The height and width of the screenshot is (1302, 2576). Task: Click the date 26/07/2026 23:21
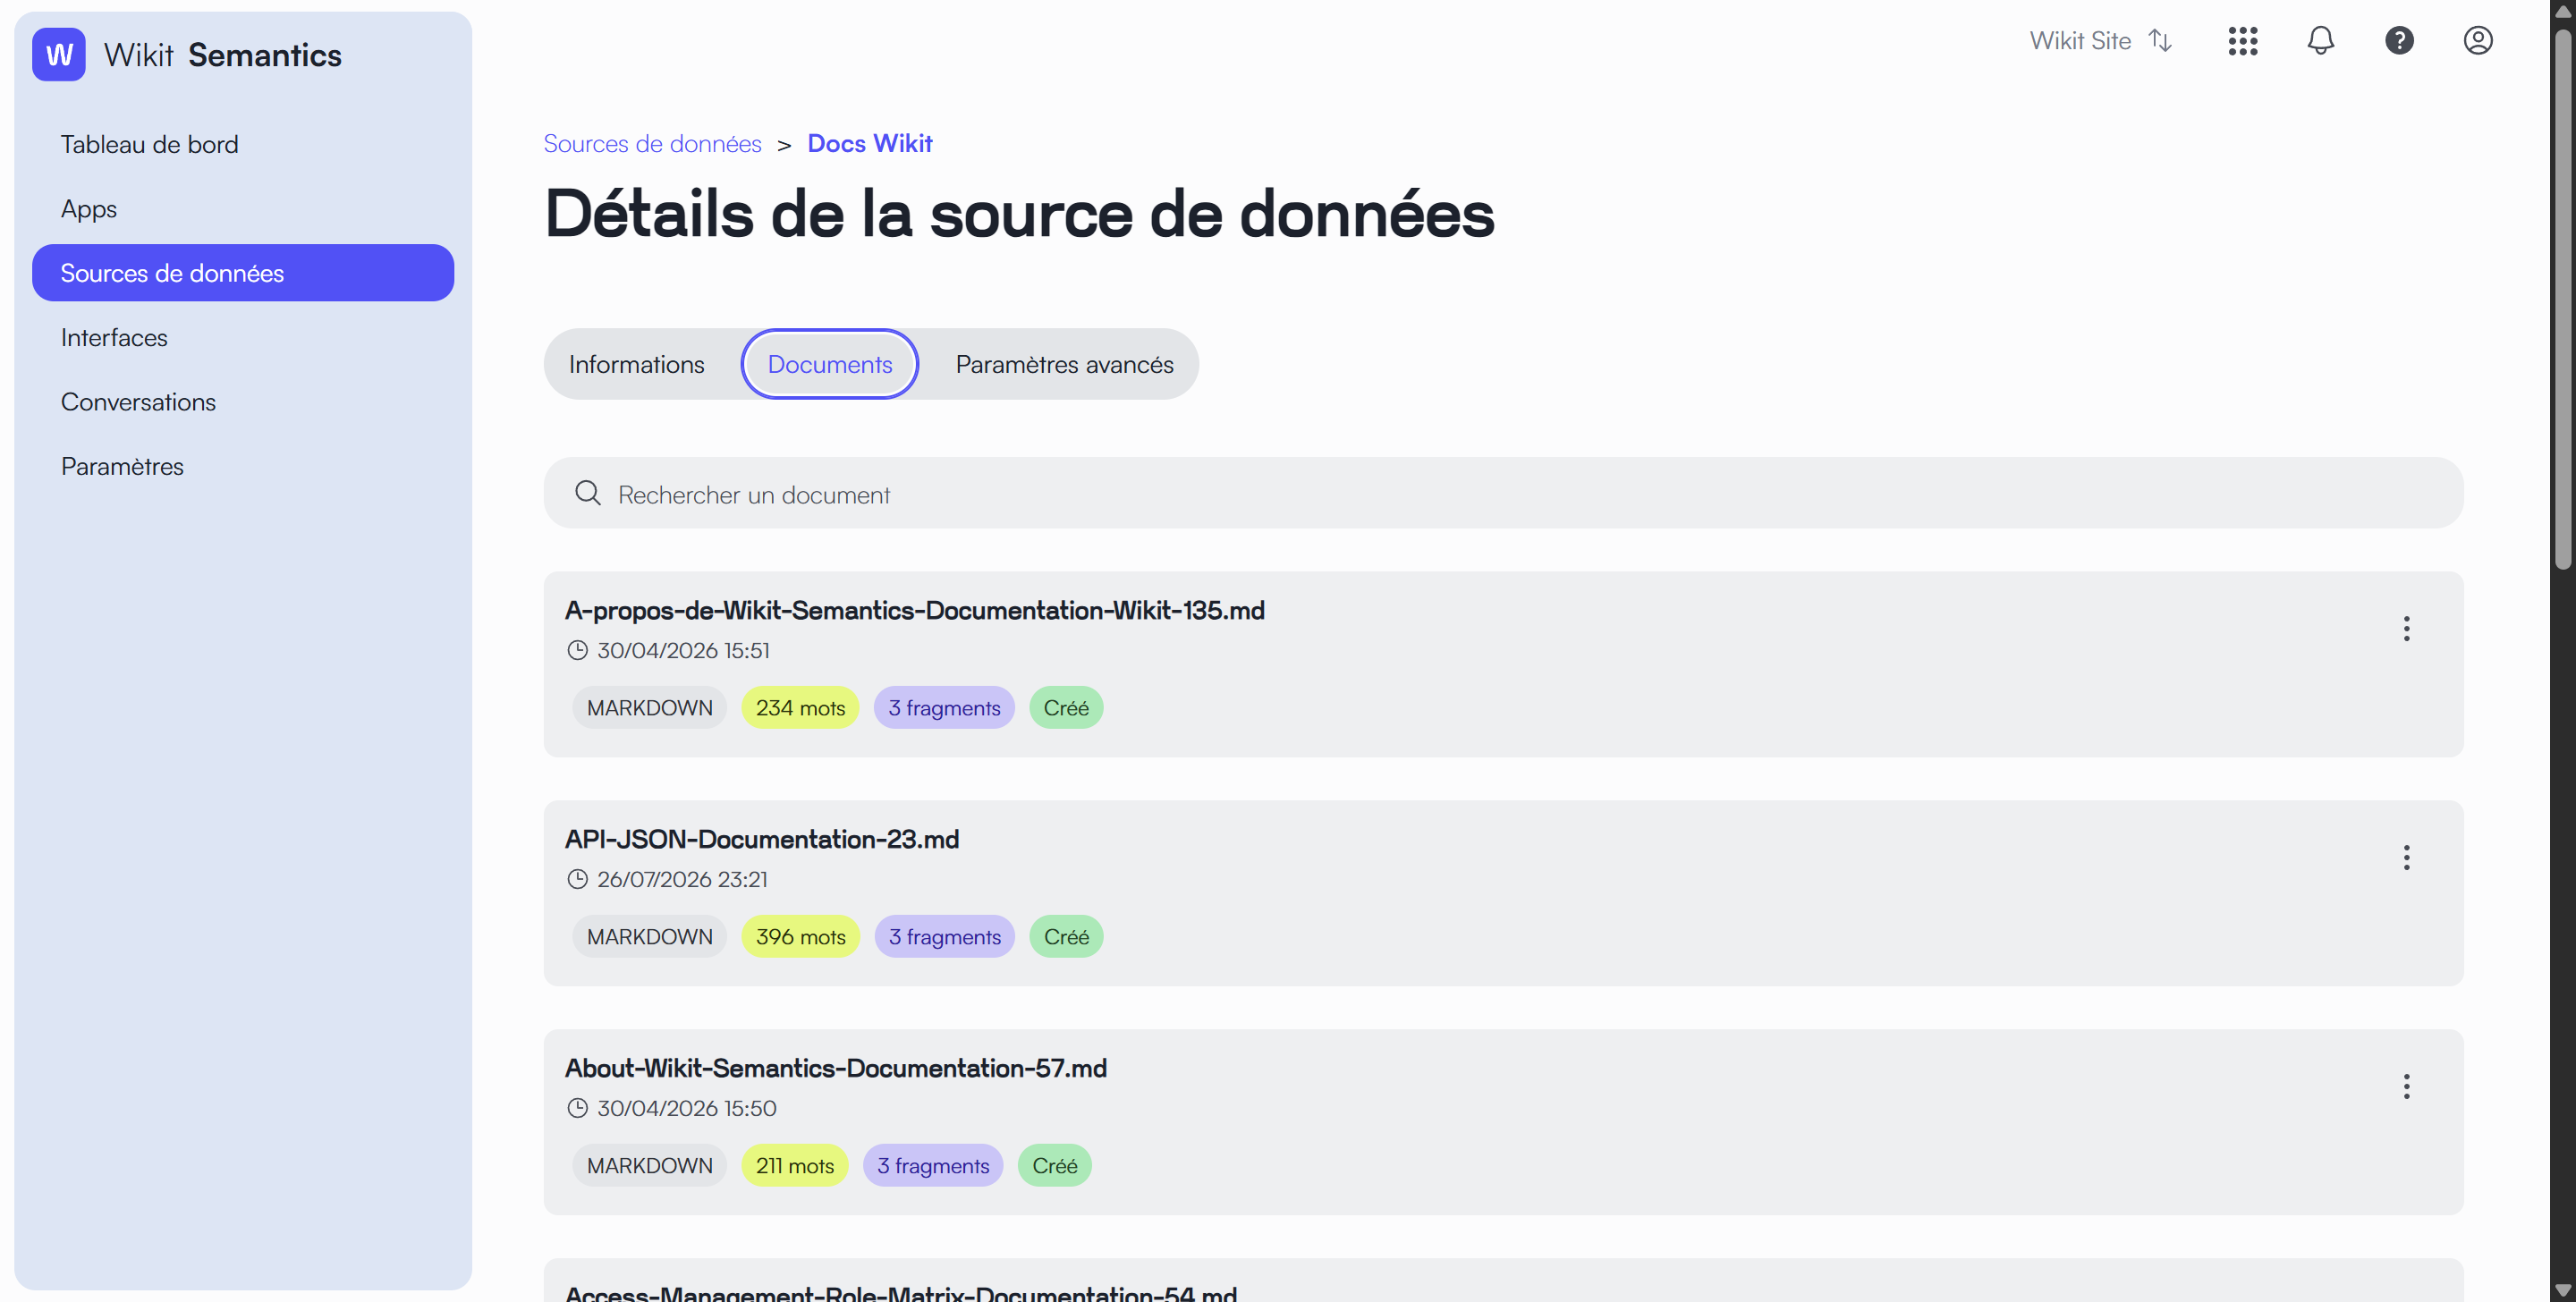683,880
